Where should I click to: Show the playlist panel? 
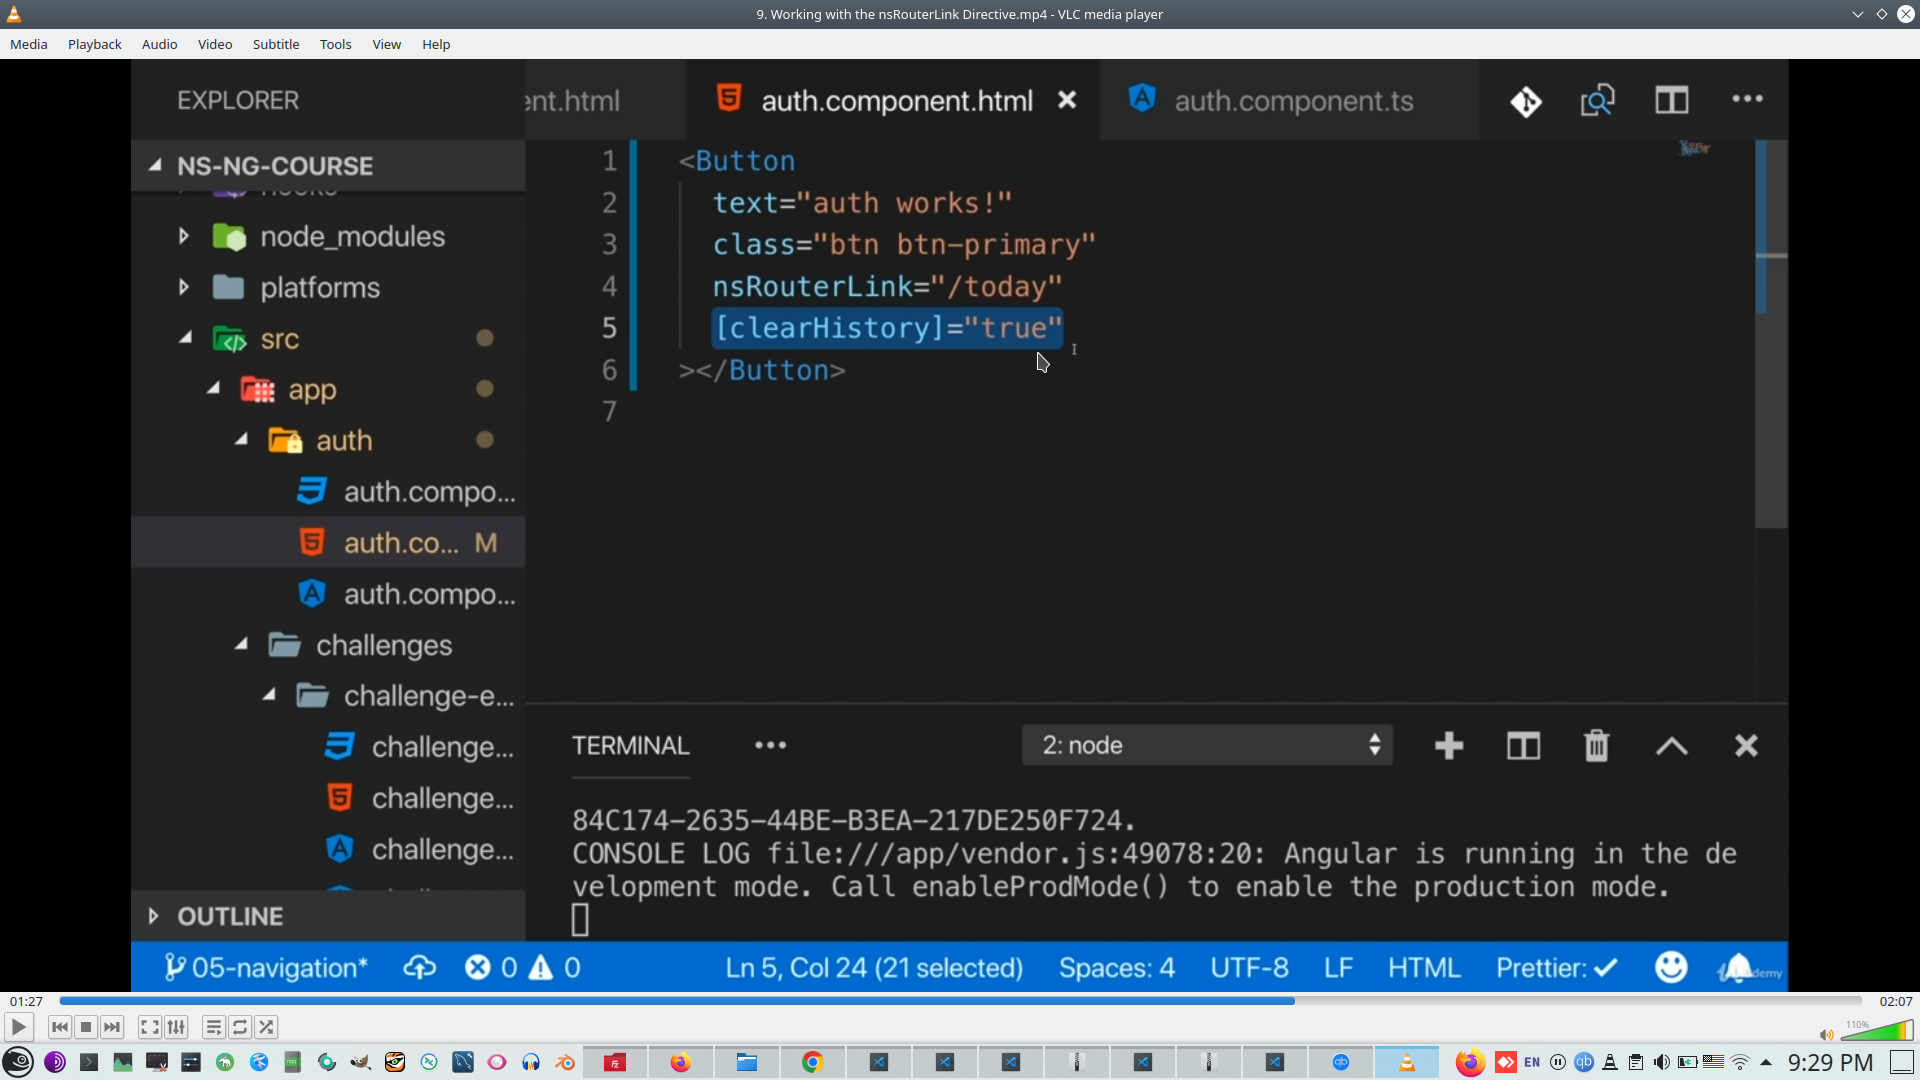coord(213,1027)
